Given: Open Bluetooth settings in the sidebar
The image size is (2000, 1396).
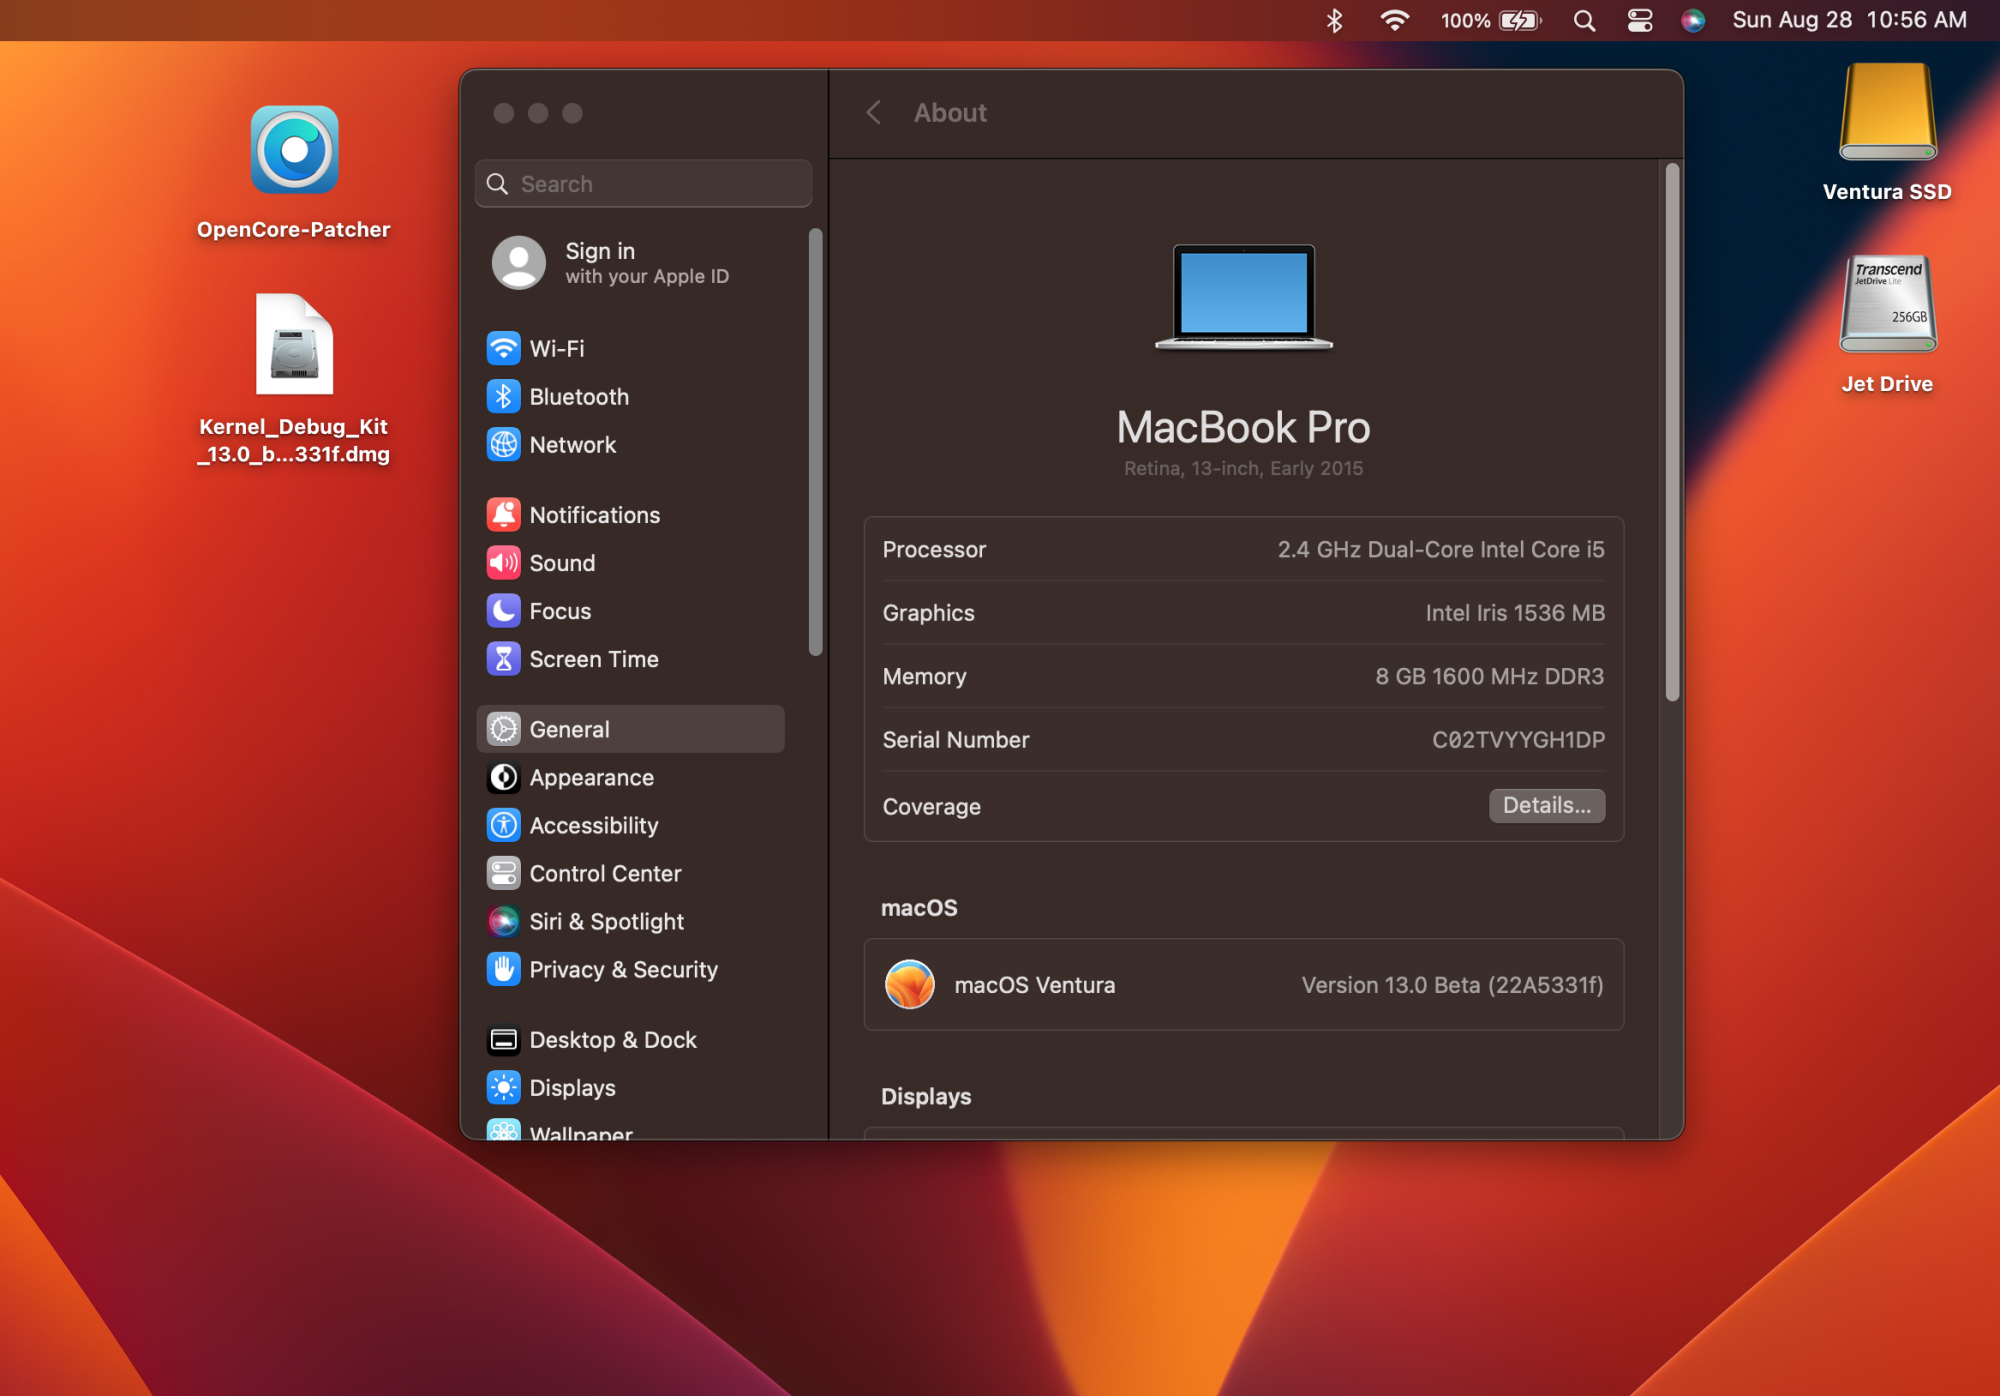Looking at the screenshot, I should click(x=578, y=397).
